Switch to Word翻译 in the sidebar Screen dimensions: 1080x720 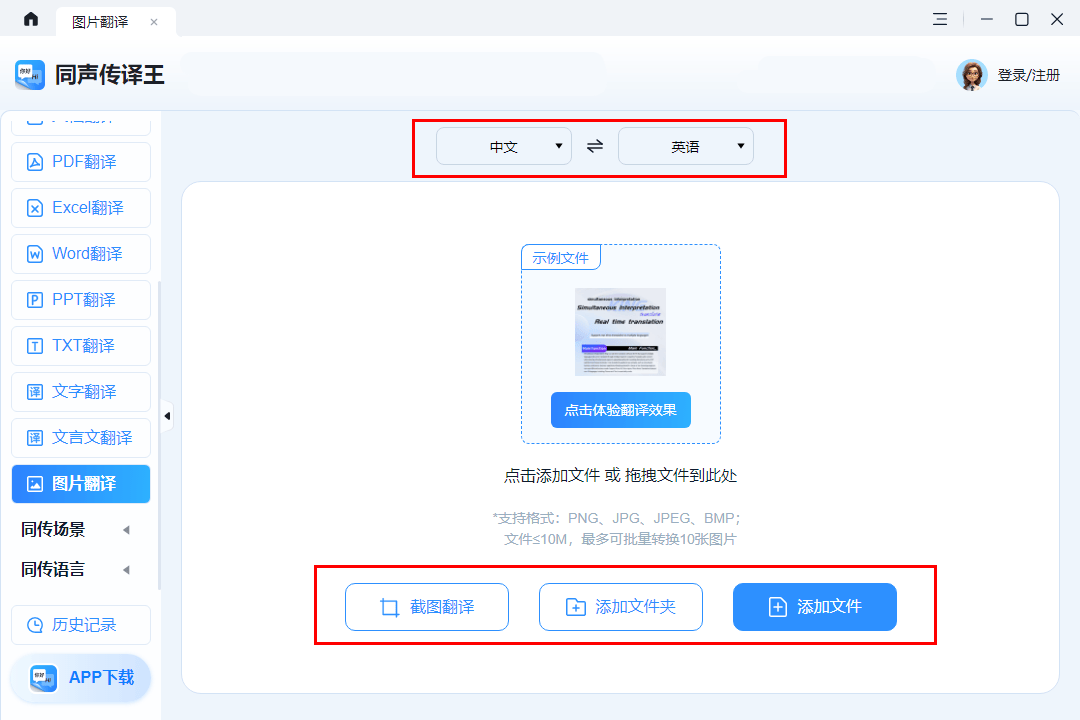click(x=81, y=254)
